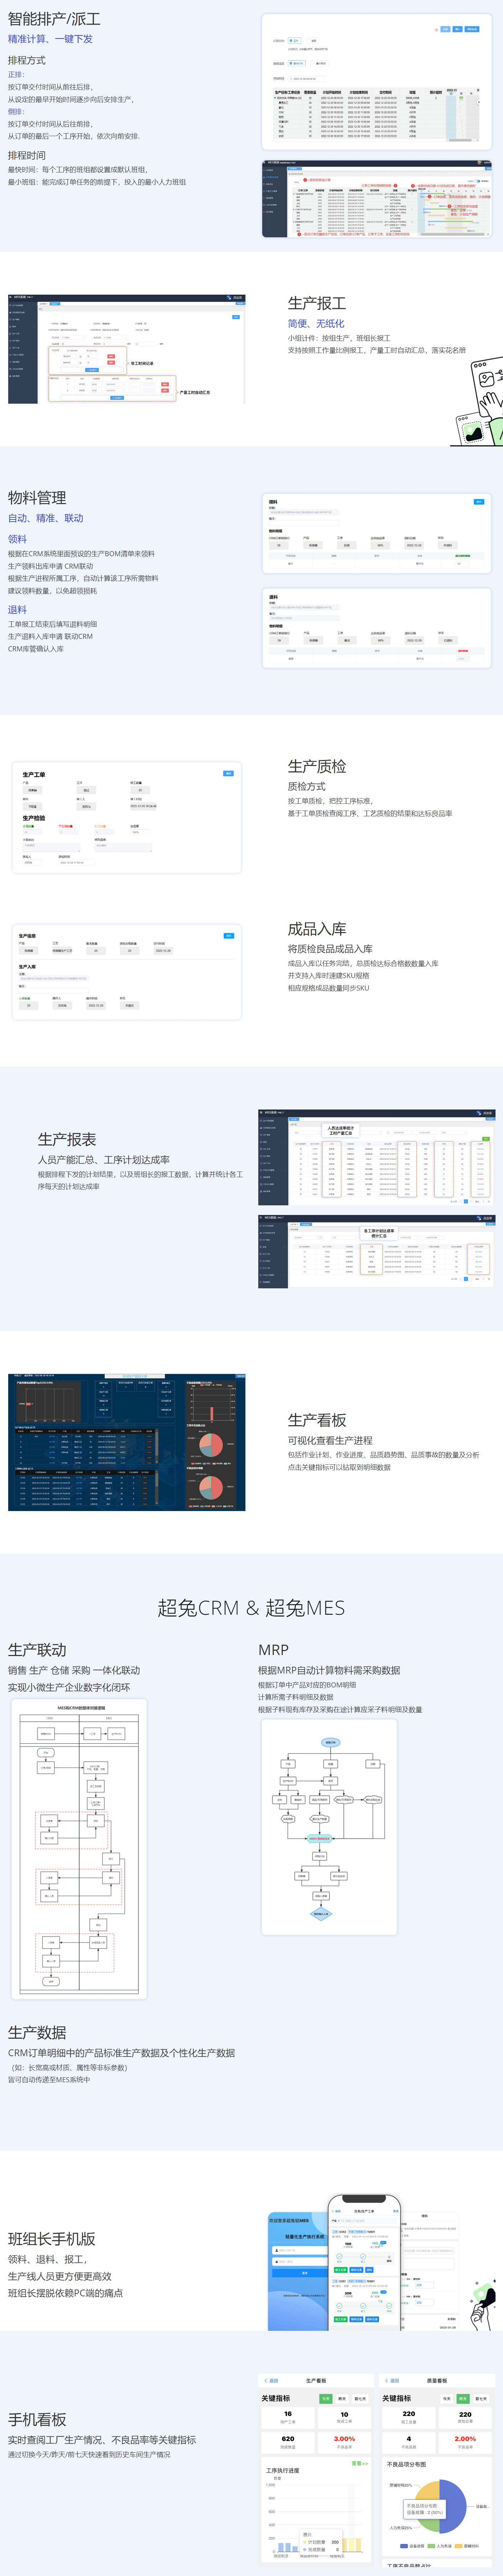The height and width of the screenshot is (2576, 503).
Task: Select 今天 tab in 质量看板
Action: (447, 2399)
